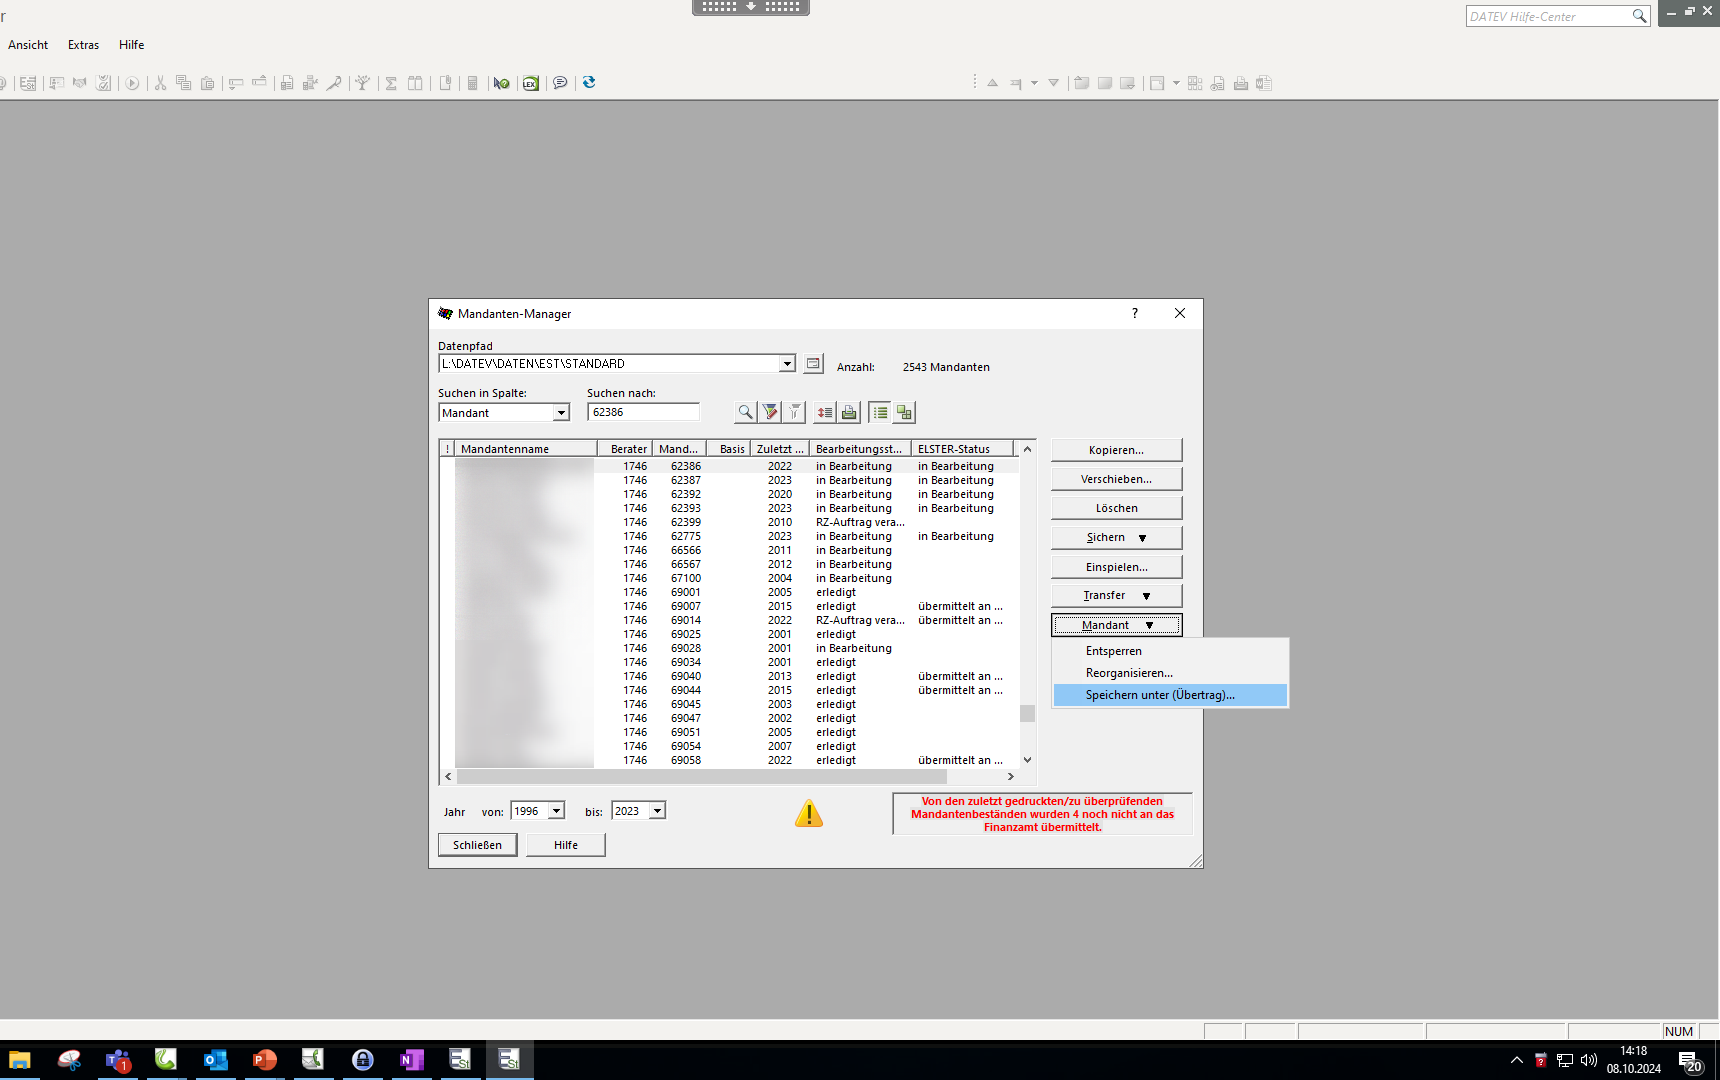Click the browse icon beside Datenpfad
The height and width of the screenshot is (1080, 1720).
coord(814,364)
